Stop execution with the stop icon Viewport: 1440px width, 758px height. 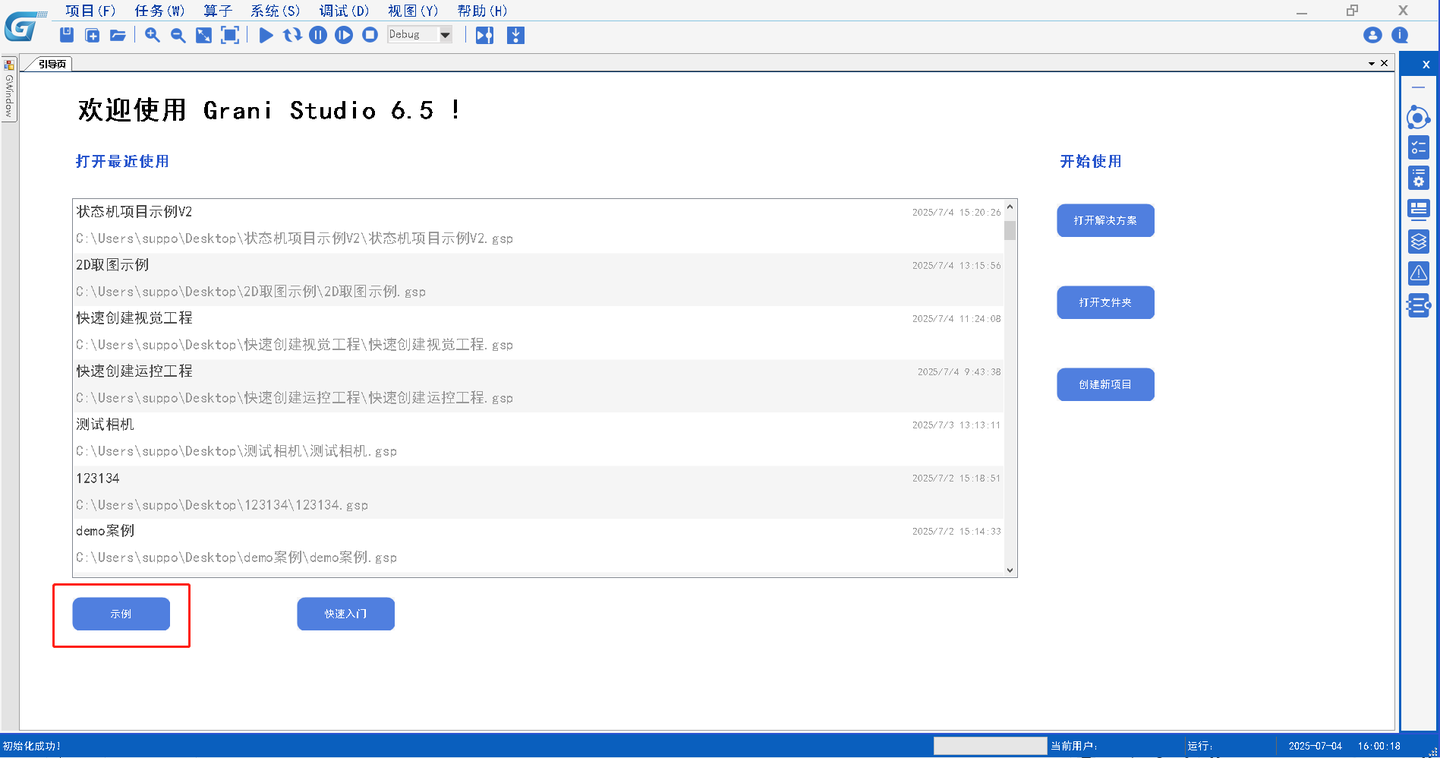tap(370, 35)
